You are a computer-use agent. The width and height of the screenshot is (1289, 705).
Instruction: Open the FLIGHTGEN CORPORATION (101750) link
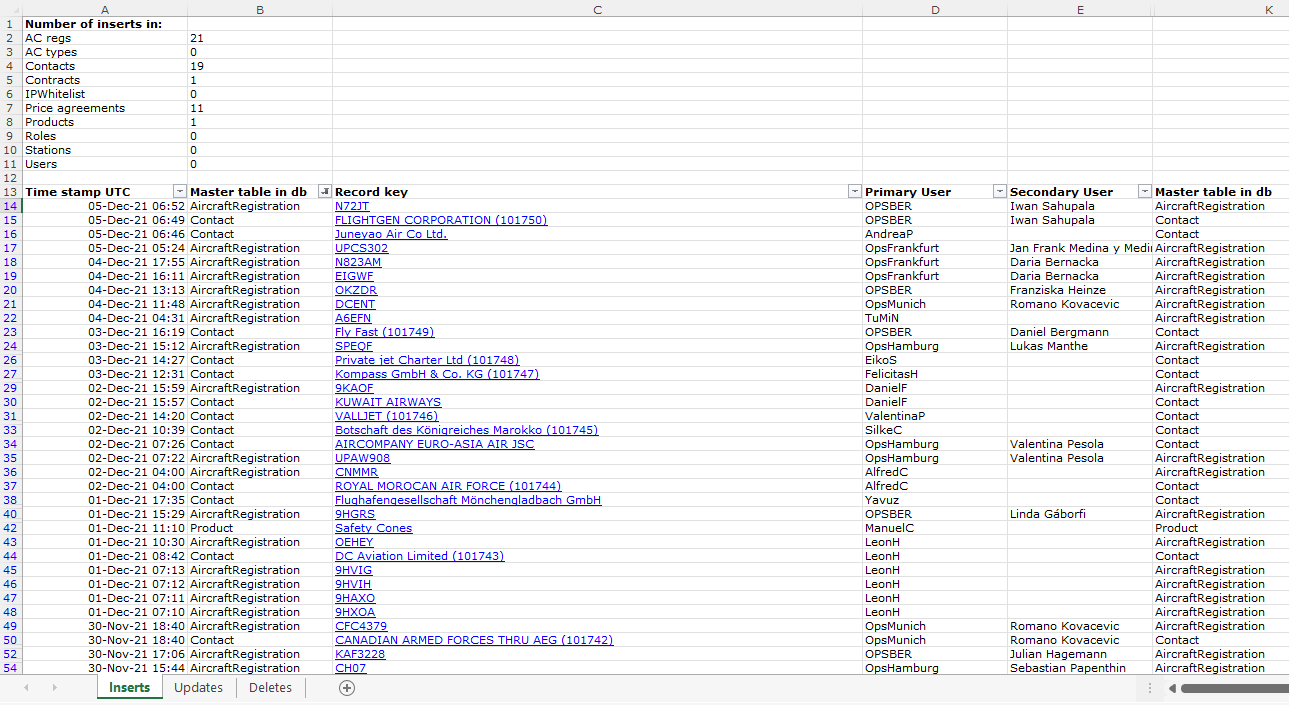point(441,220)
